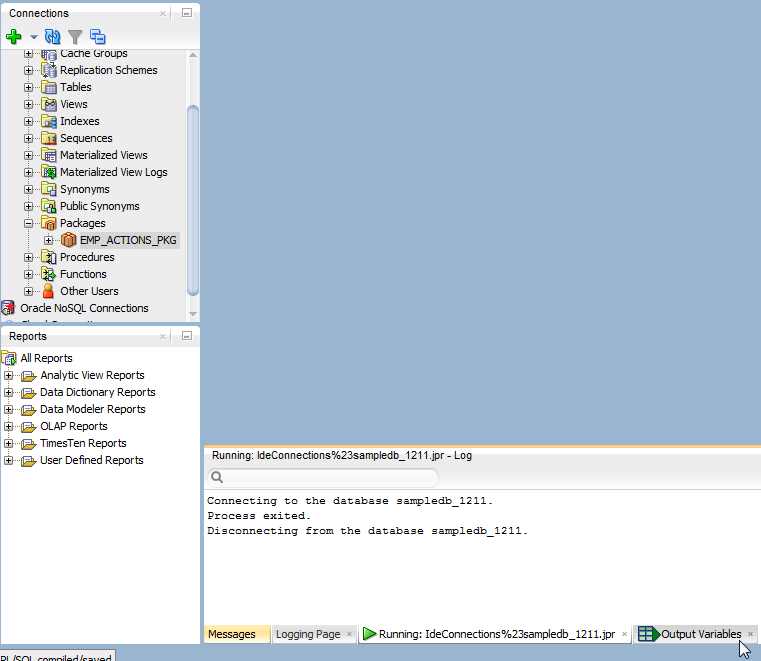This screenshot has height=661, width=761.
Task: Expand the Sequences node
Action: (29, 138)
